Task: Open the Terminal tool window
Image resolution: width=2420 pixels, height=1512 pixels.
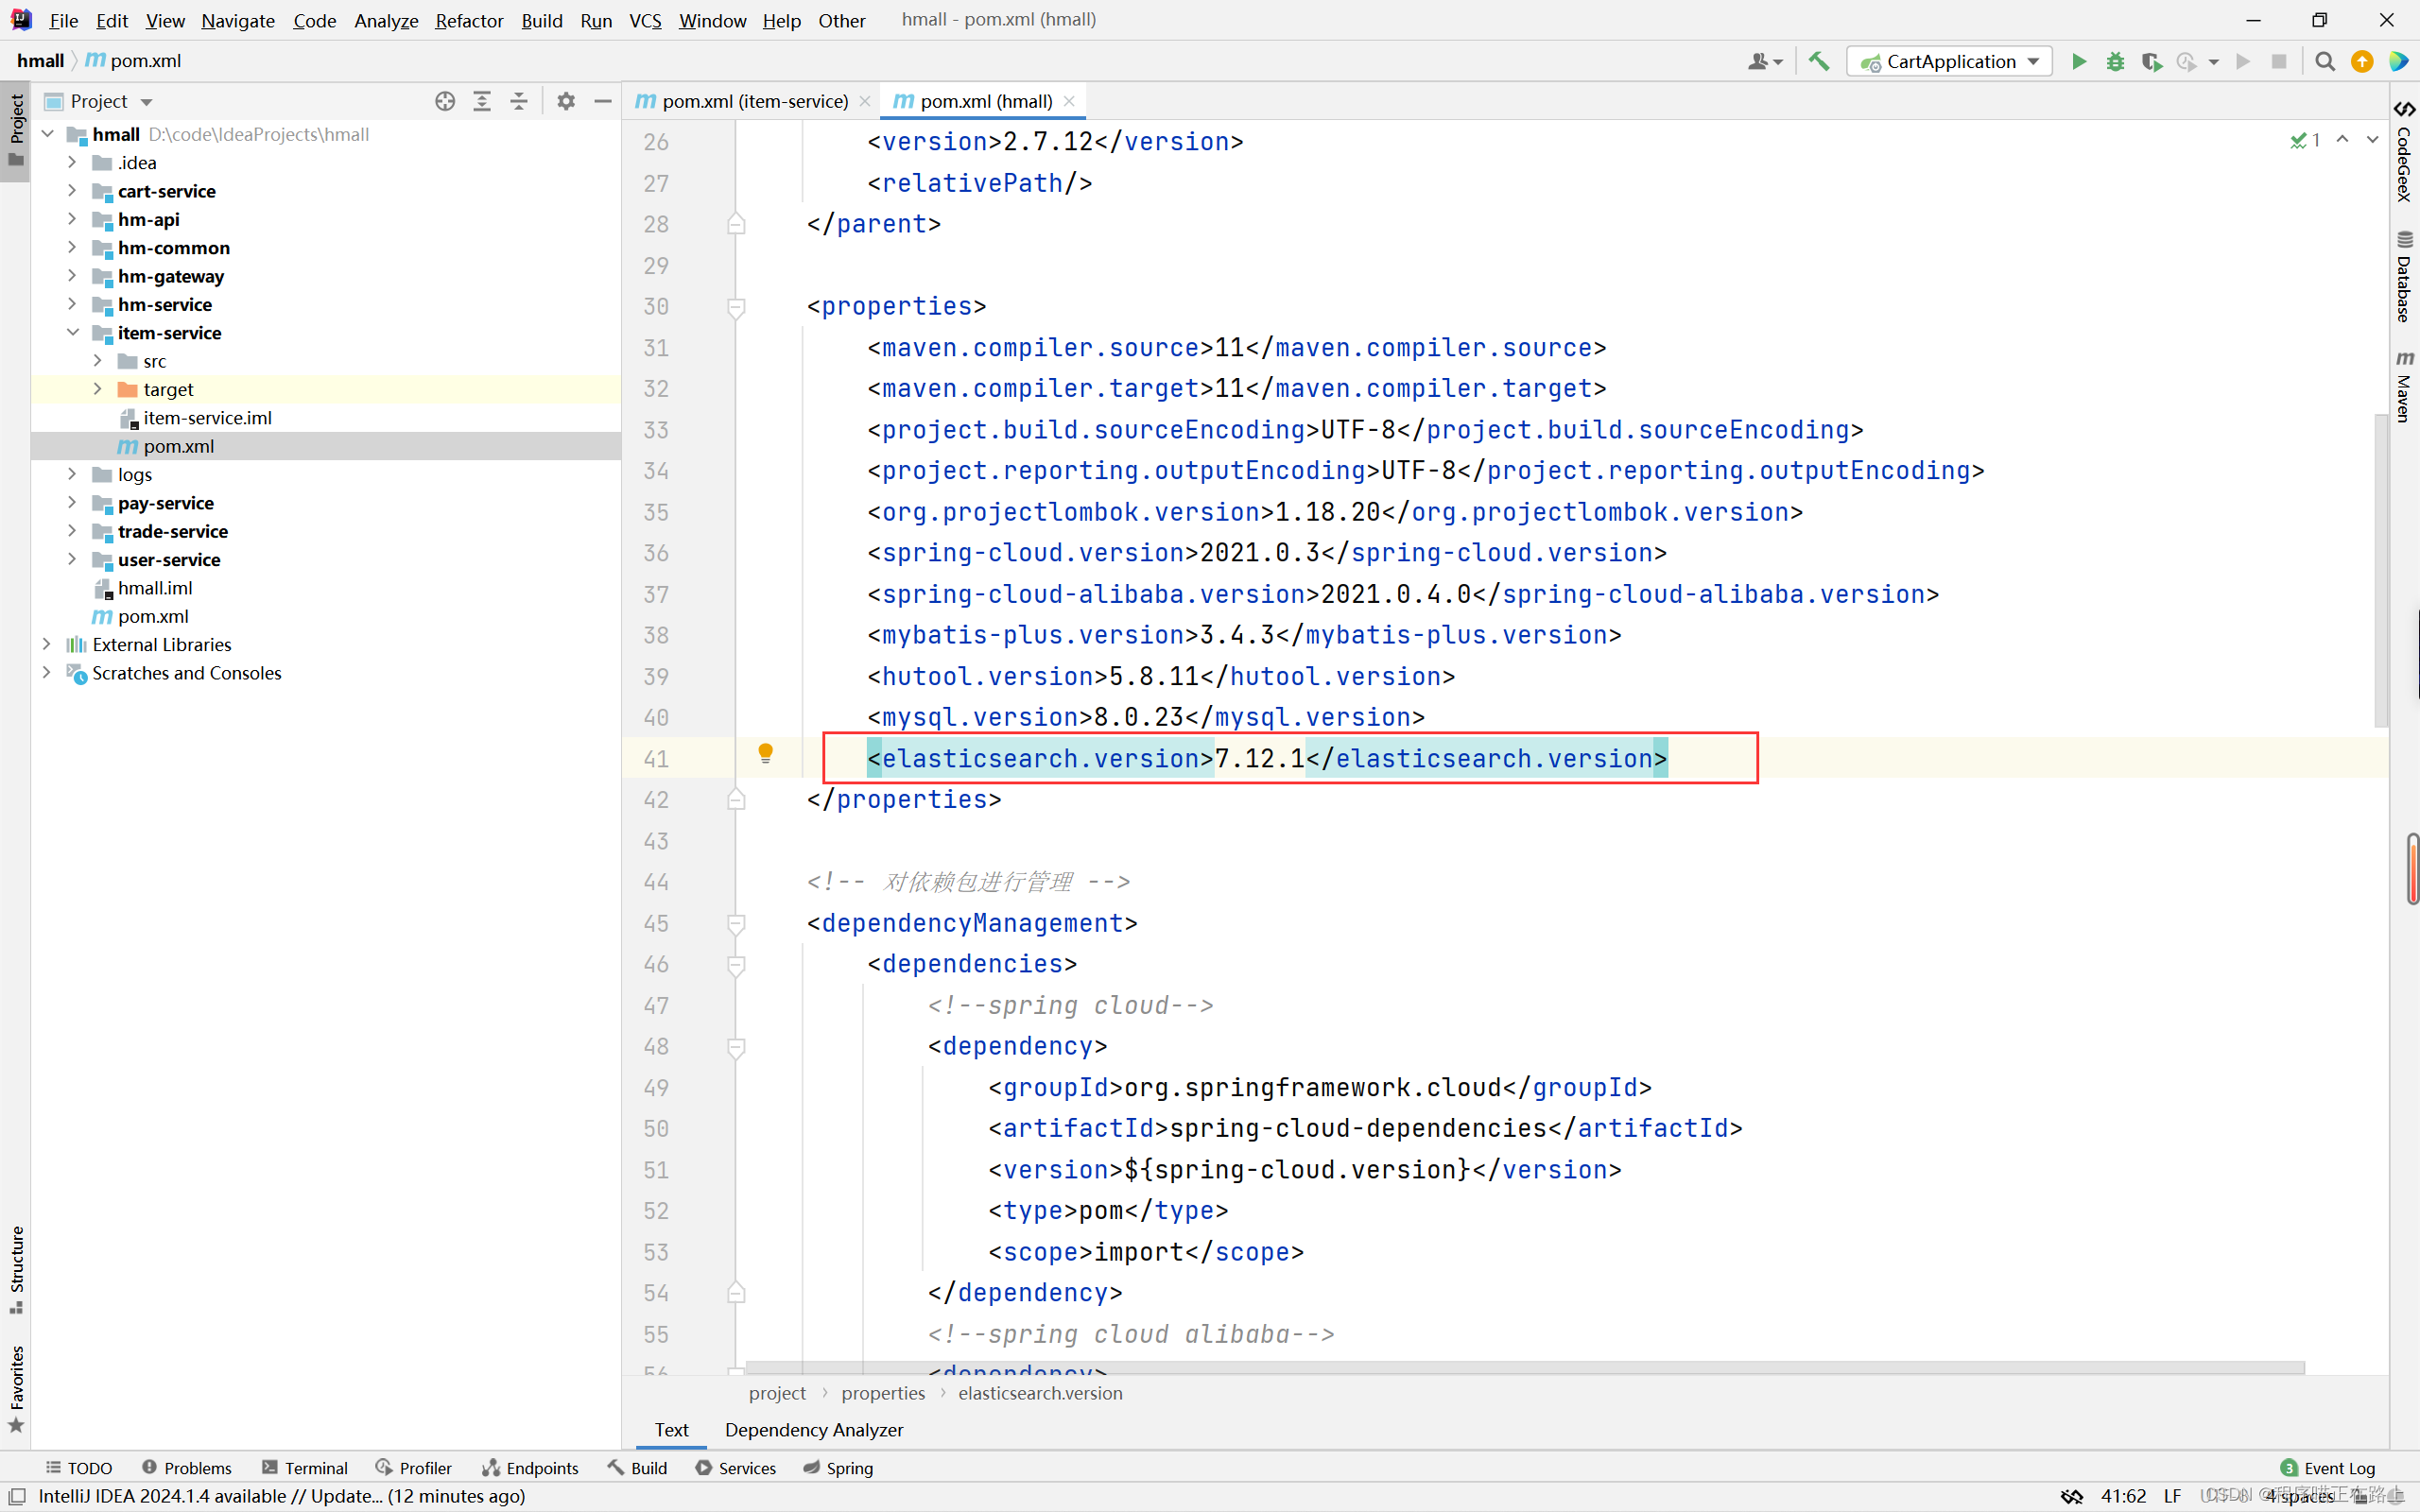Action: point(305,1467)
